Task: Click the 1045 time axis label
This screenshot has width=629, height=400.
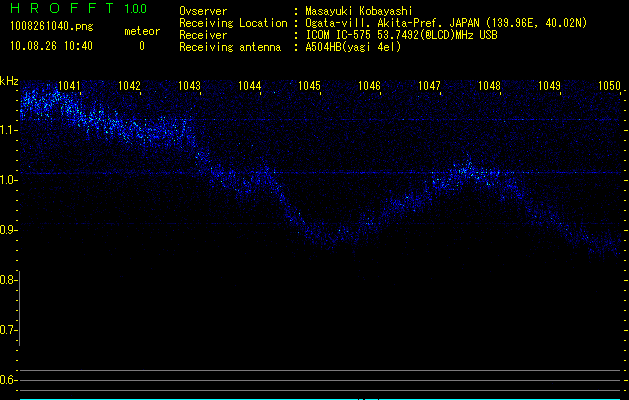Action: (310, 86)
